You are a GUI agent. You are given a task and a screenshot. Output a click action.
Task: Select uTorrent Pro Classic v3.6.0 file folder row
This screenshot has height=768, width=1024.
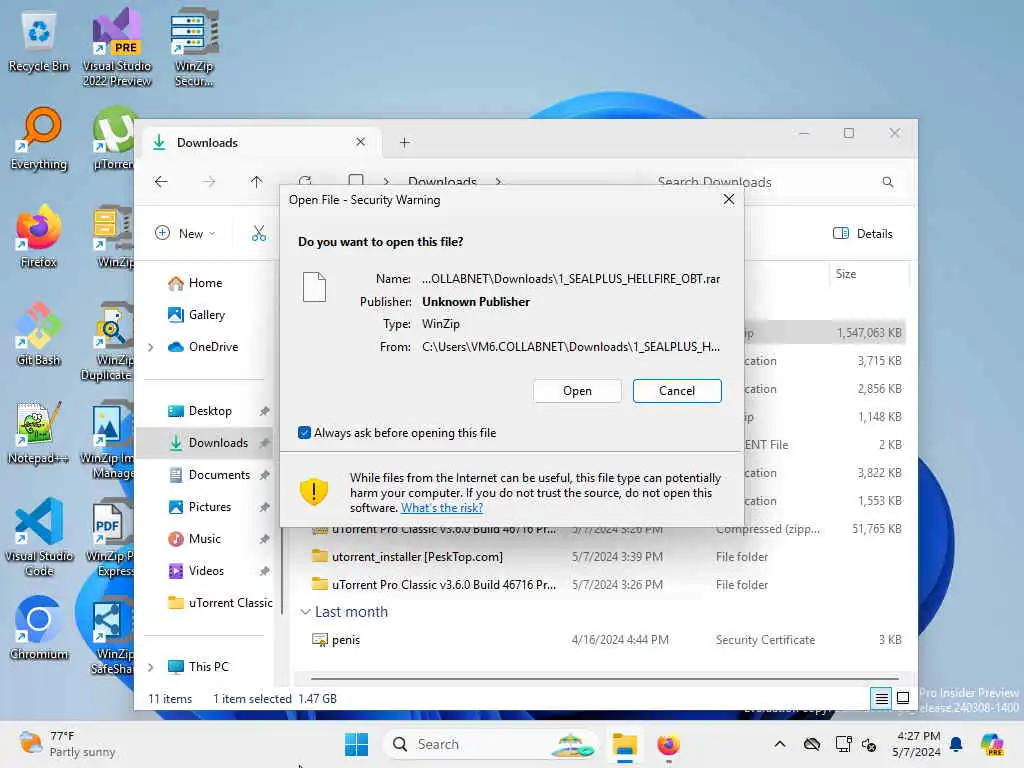click(x=606, y=584)
